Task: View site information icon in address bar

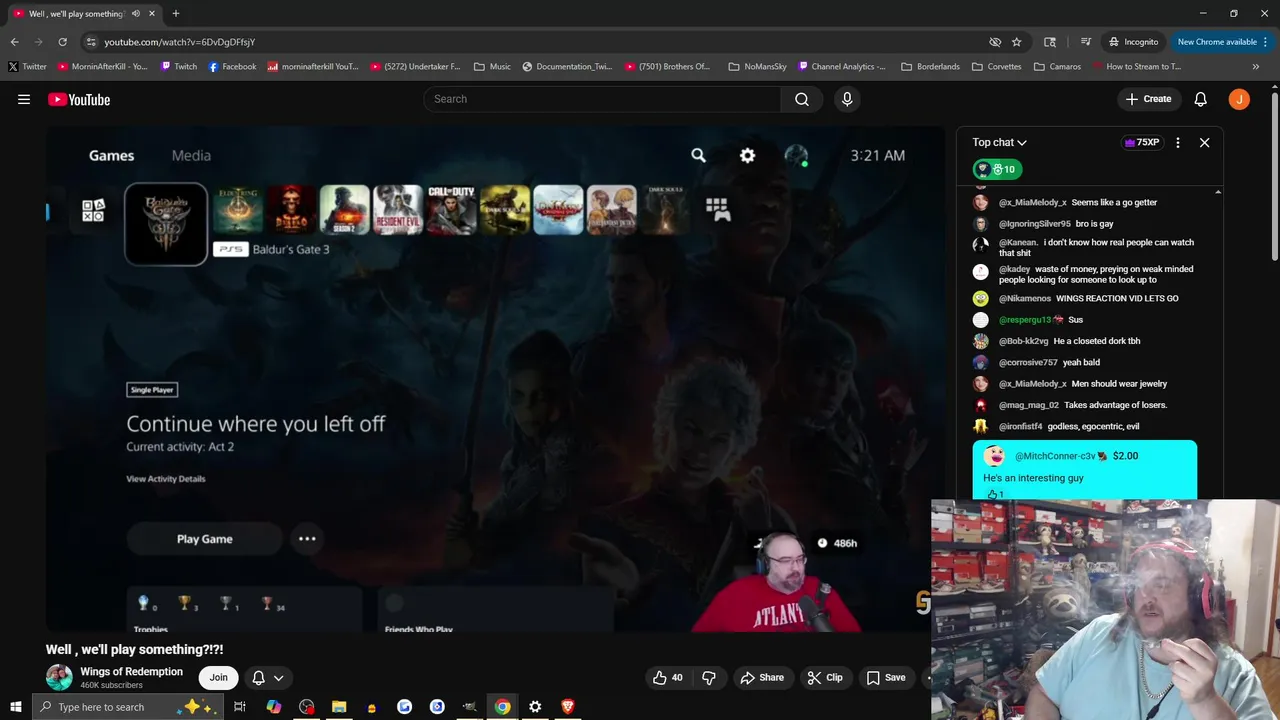Action: tap(91, 42)
